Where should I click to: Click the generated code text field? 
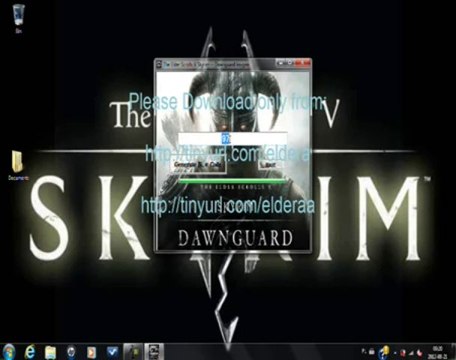pos(232,138)
